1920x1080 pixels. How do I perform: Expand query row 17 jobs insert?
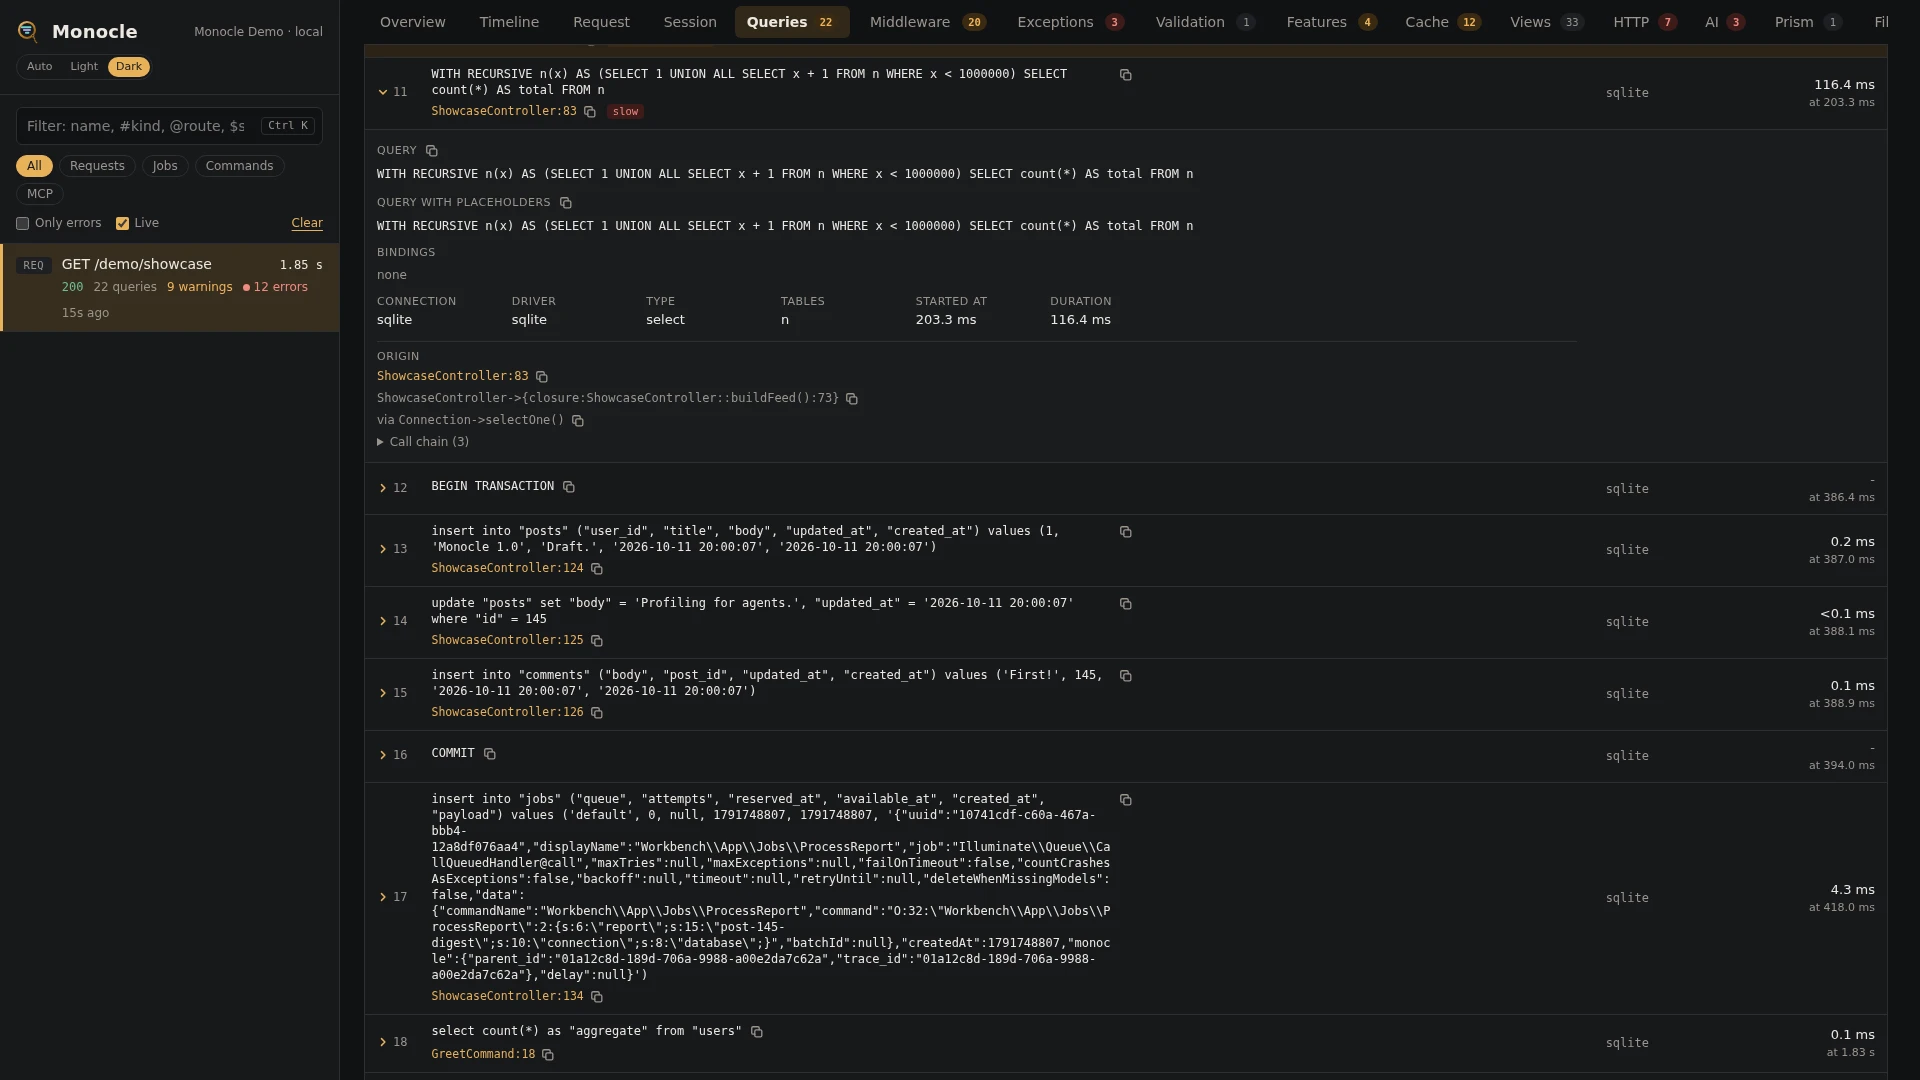pyautogui.click(x=383, y=897)
